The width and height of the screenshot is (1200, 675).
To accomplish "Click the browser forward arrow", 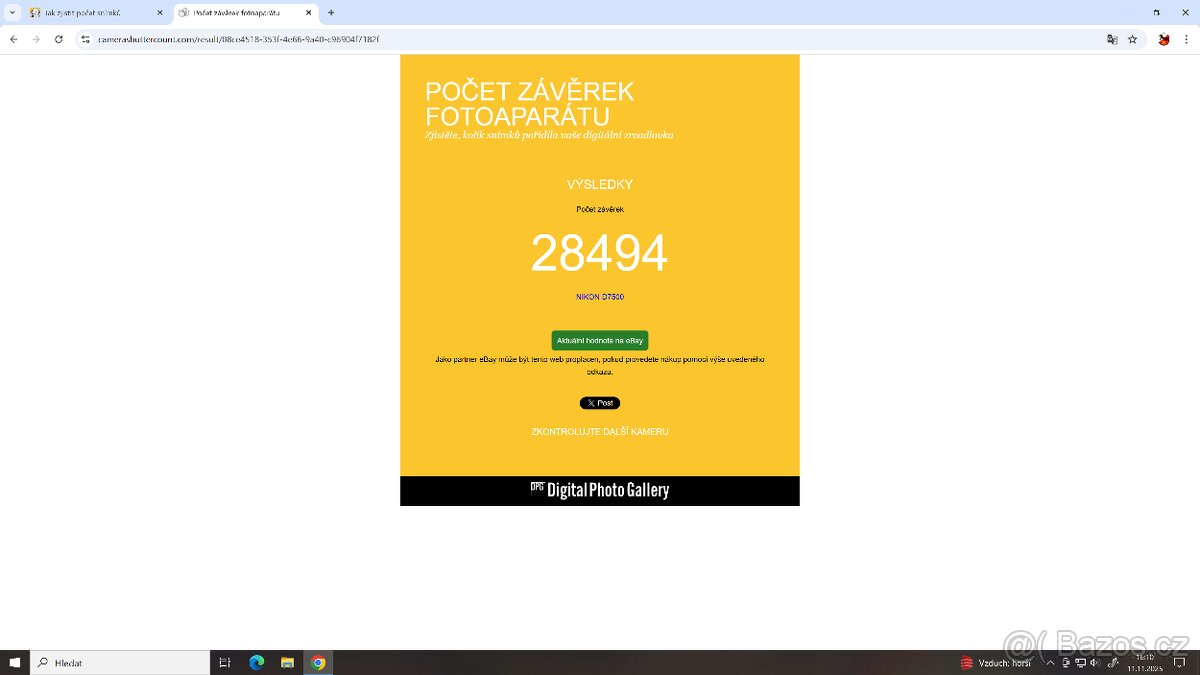I will pos(36,39).
